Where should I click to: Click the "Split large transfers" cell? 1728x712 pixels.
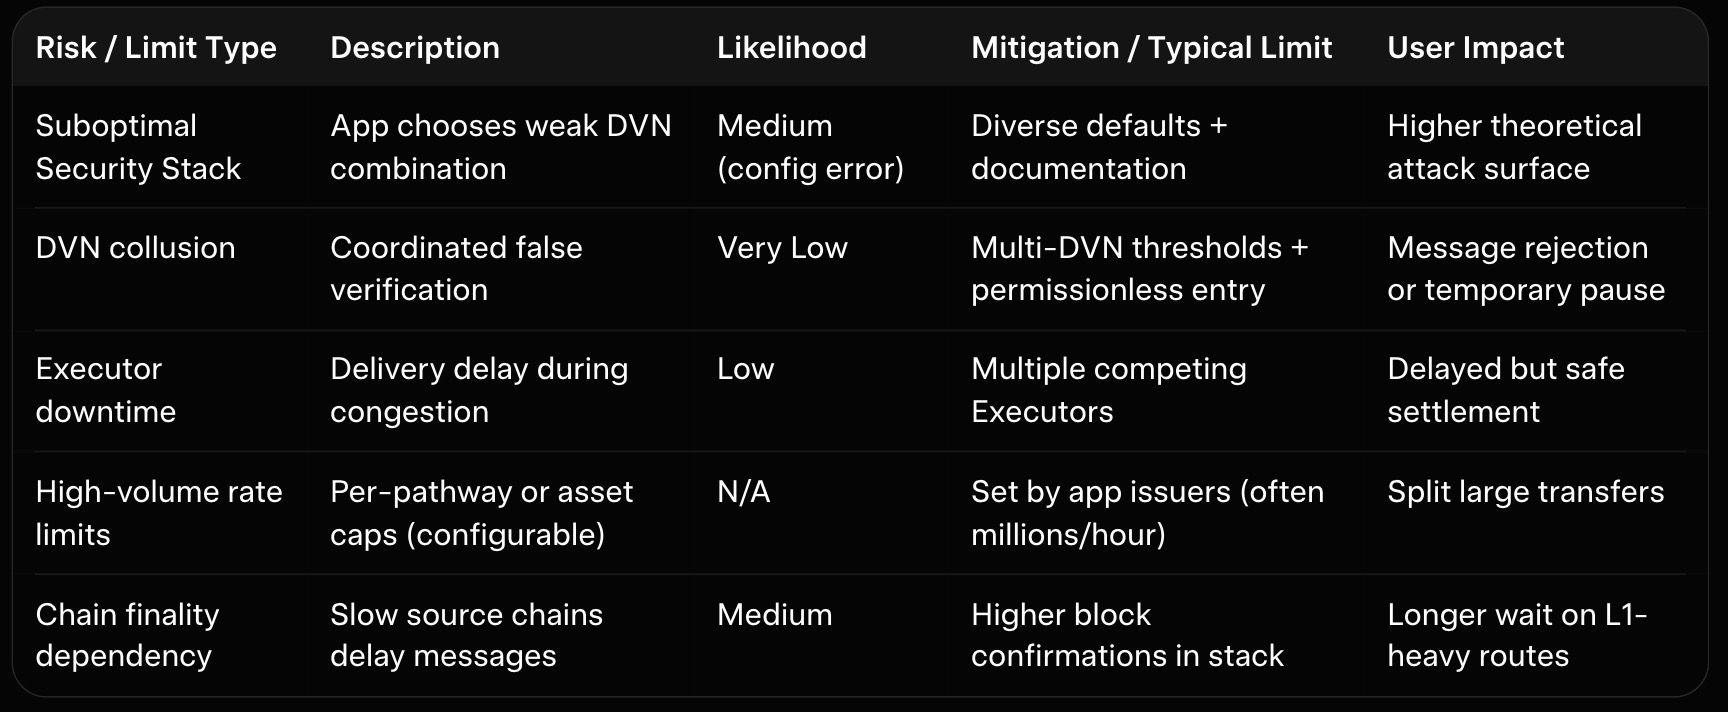(1525, 492)
